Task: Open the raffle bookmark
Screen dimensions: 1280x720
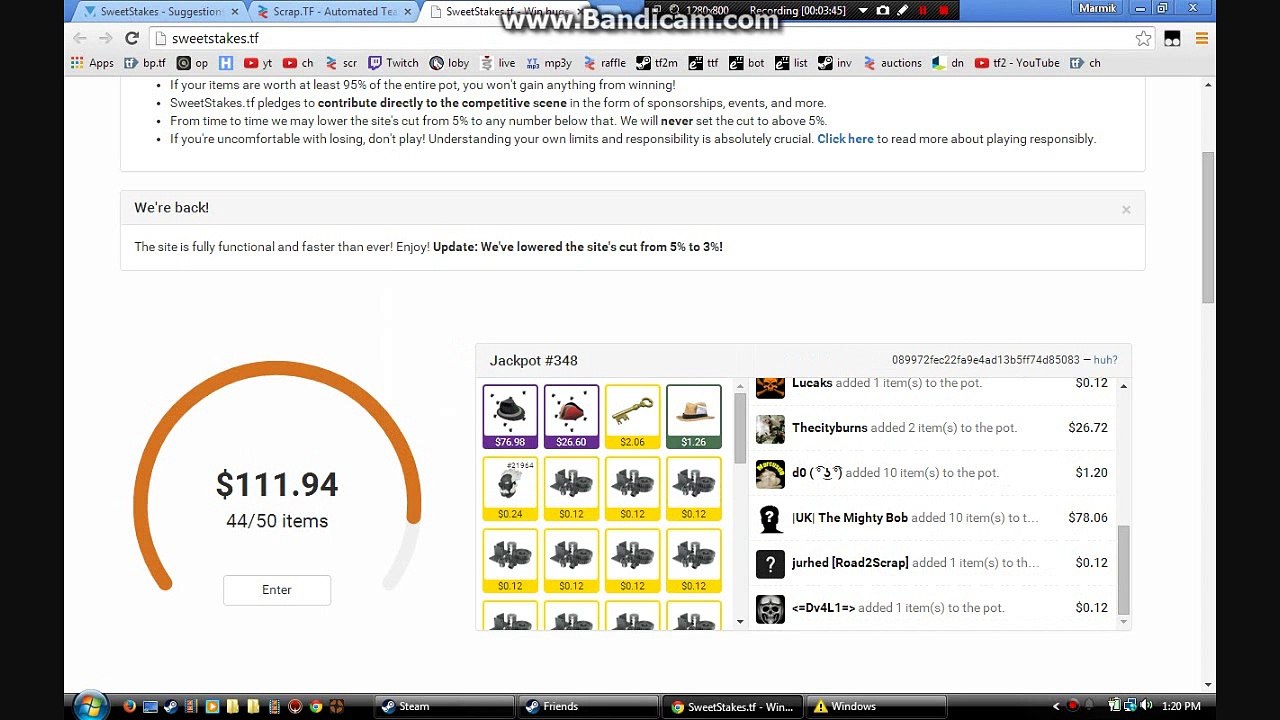Action: pyautogui.click(x=604, y=63)
